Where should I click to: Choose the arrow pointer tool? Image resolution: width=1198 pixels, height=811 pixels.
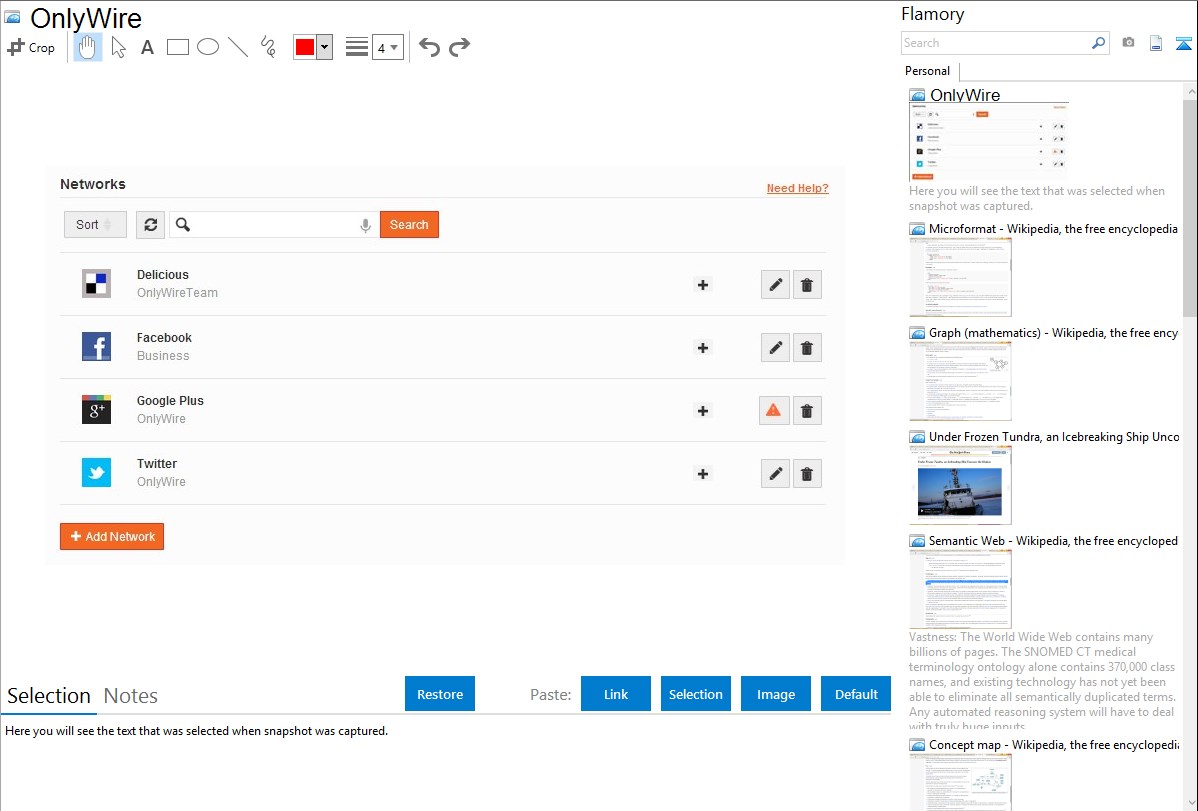[118, 47]
